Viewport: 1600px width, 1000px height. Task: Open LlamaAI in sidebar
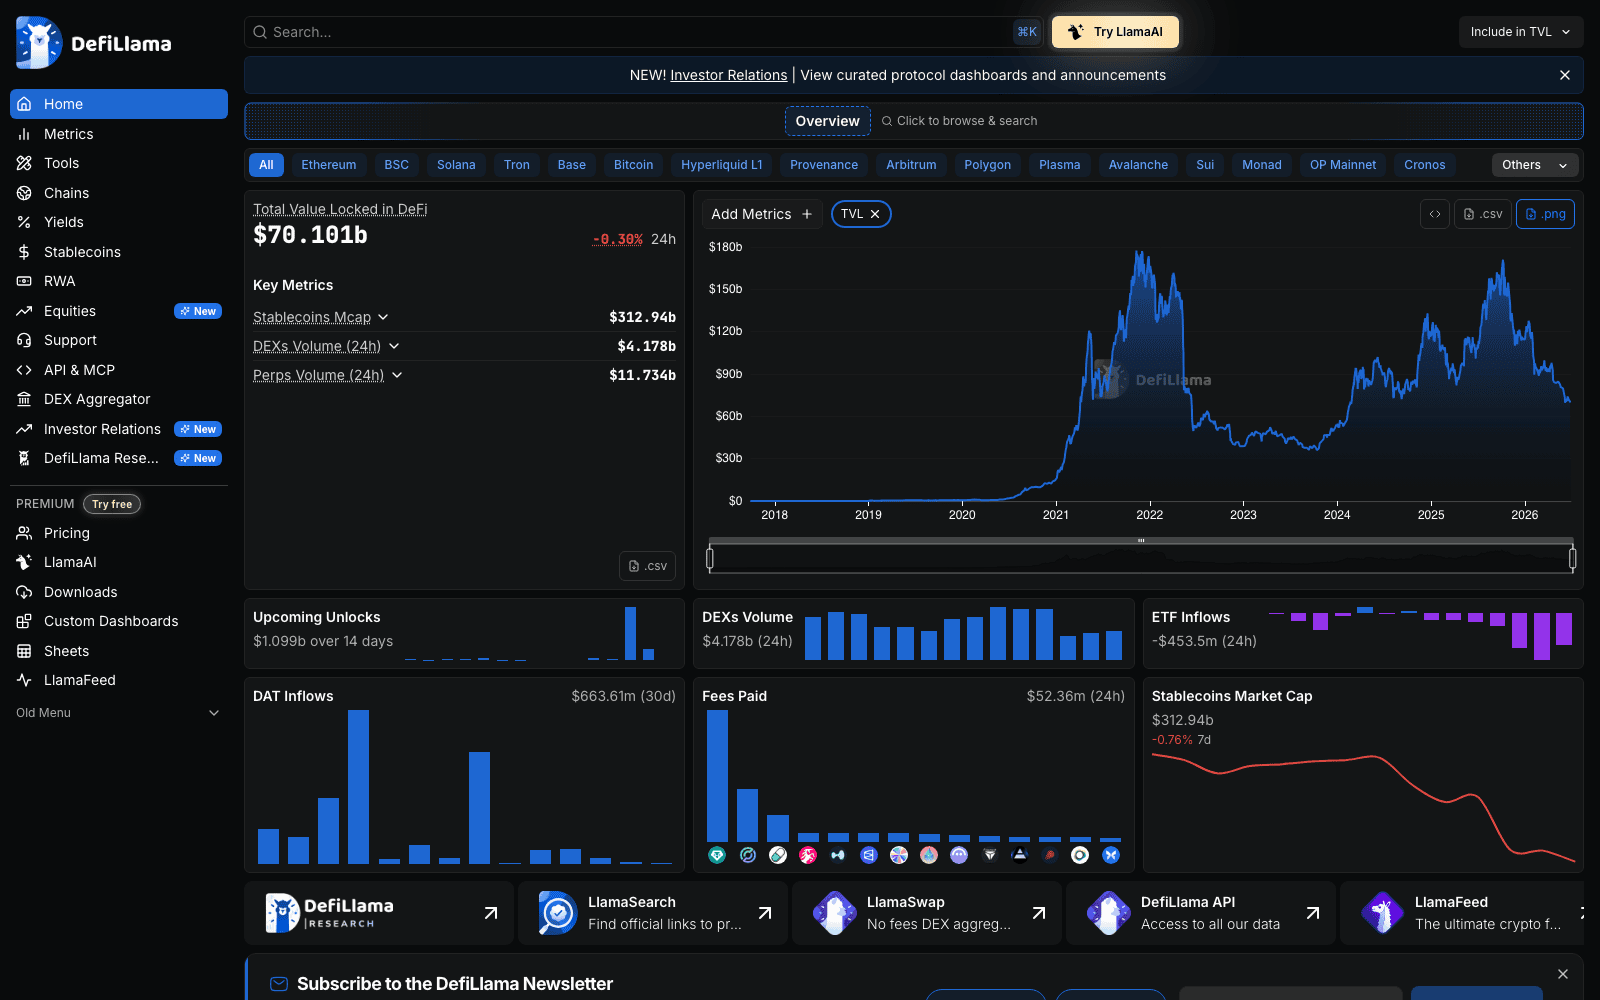click(x=119, y=562)
